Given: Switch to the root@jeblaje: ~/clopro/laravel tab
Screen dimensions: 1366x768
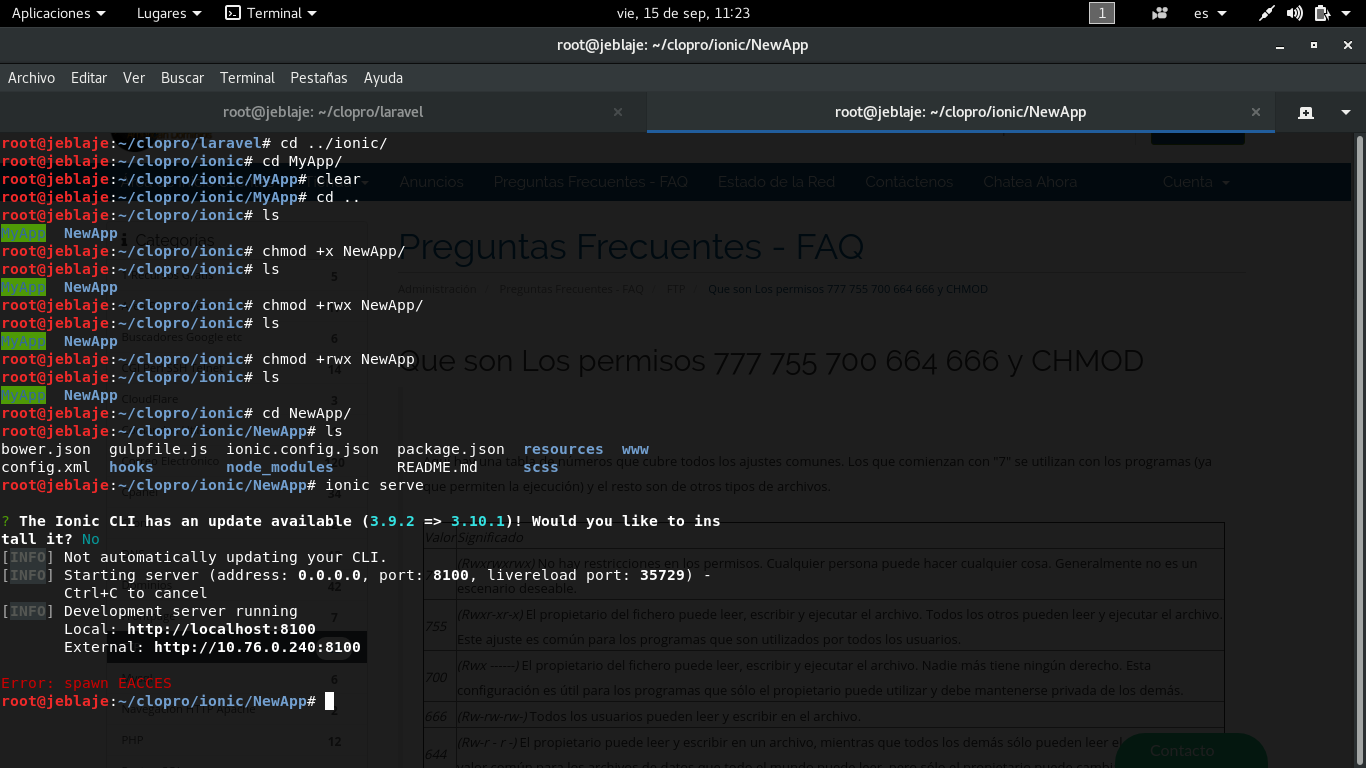Looking at the screenshot, I should (323, 112).
